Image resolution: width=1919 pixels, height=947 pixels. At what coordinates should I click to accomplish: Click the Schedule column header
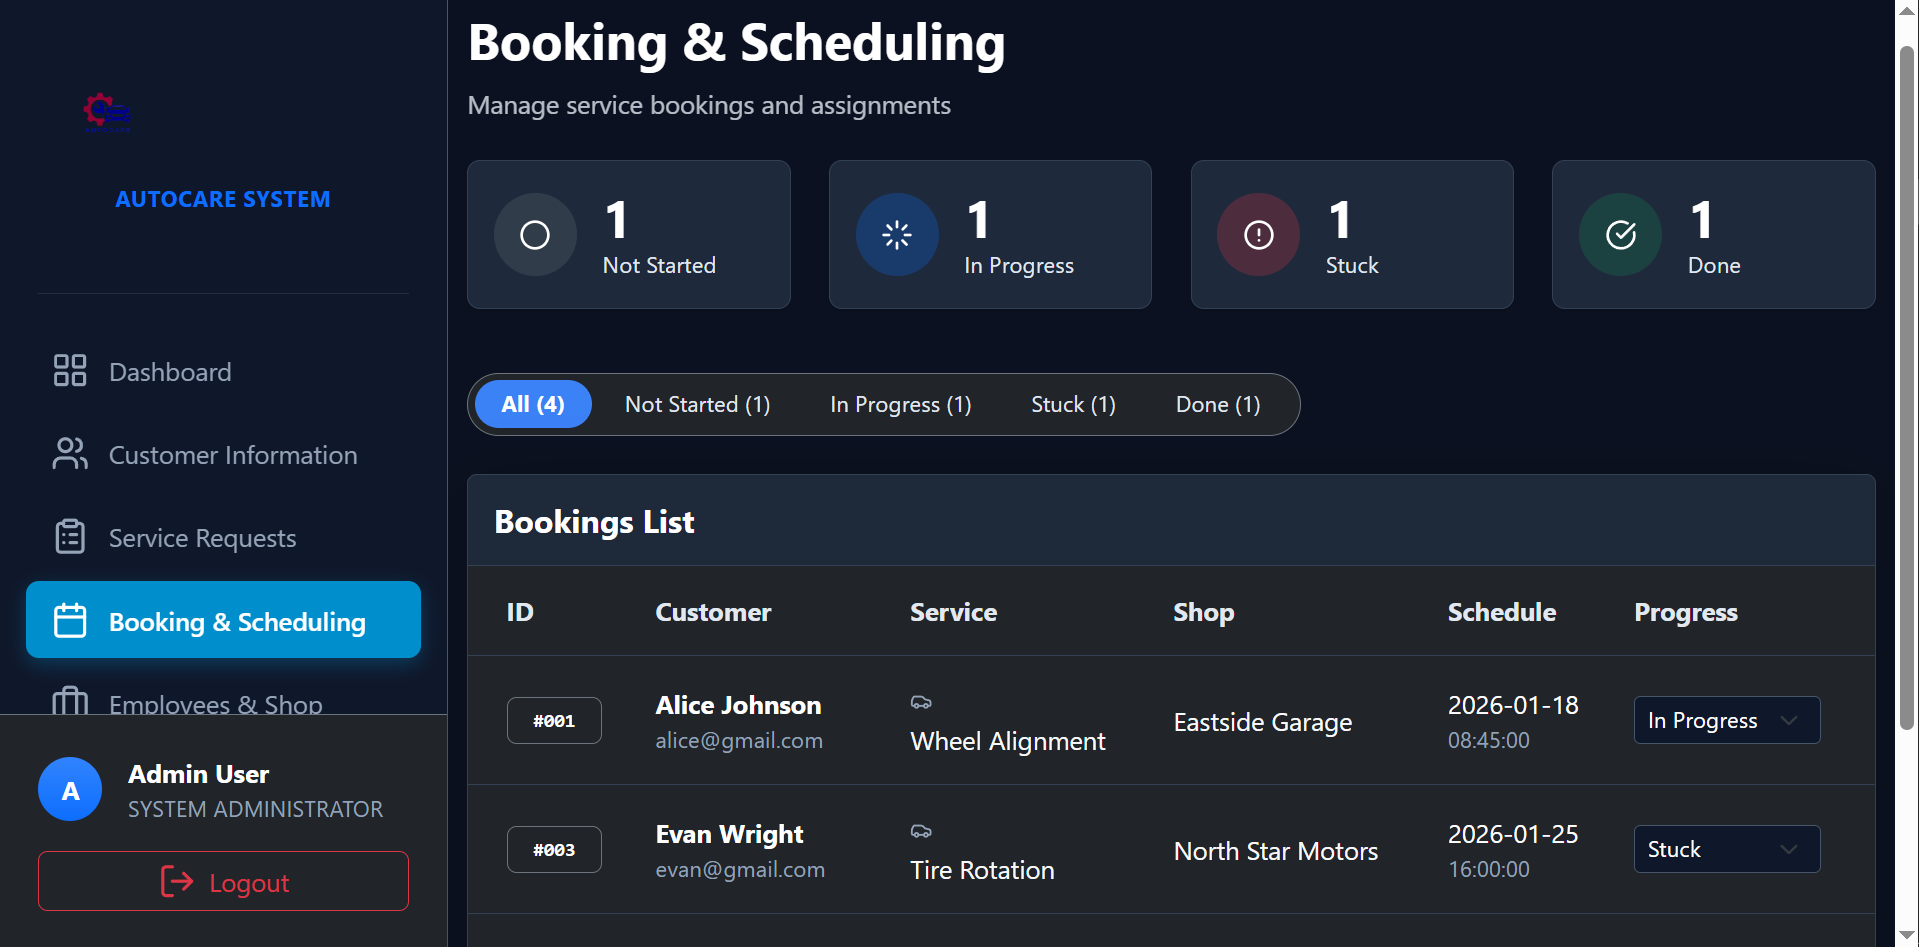point(1502,612)
